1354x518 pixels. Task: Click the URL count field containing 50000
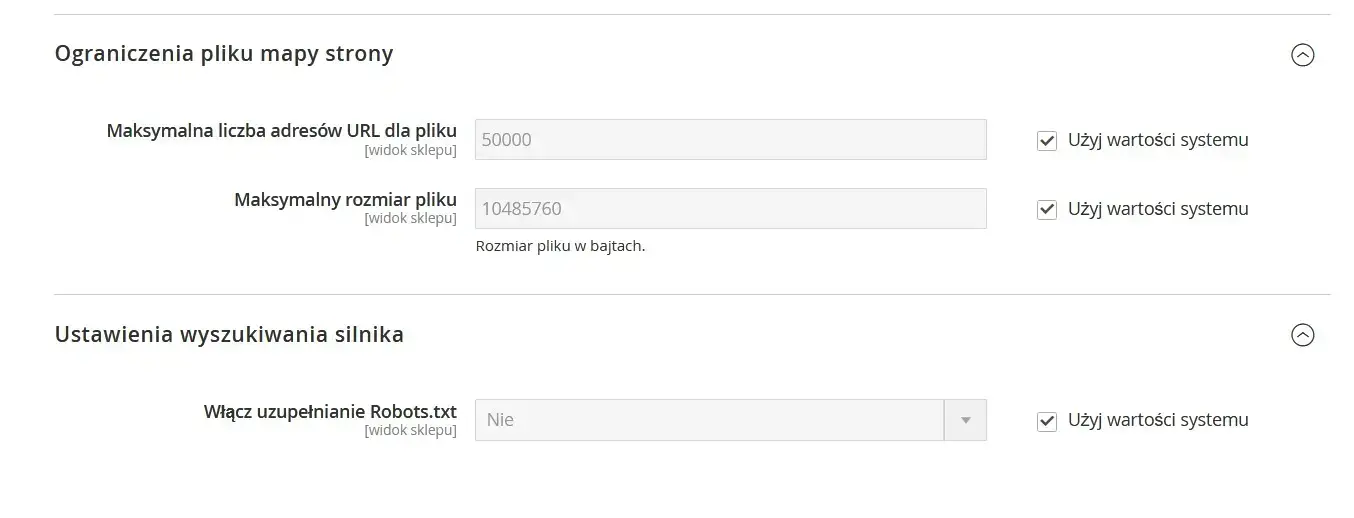pyautogui.click(x=730, y=140)
